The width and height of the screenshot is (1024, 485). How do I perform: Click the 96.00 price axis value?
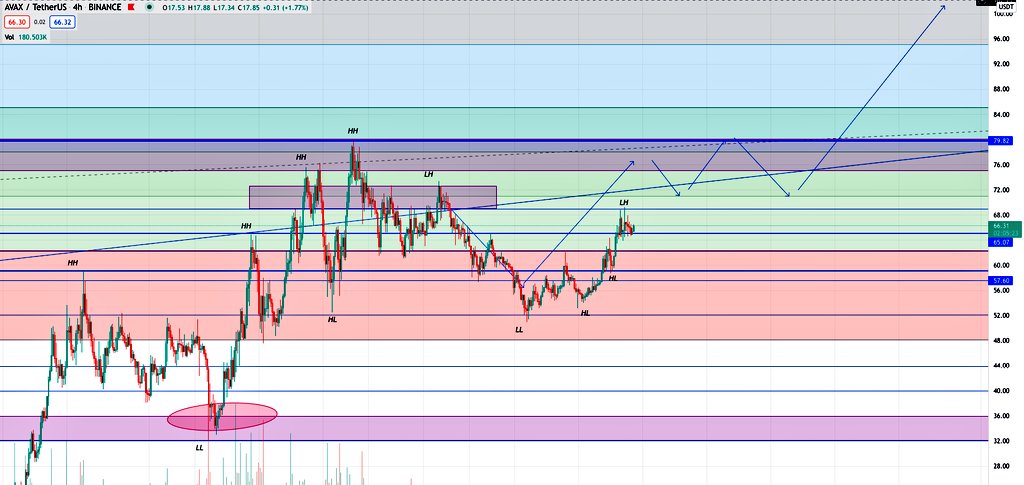coord(1002,39)
